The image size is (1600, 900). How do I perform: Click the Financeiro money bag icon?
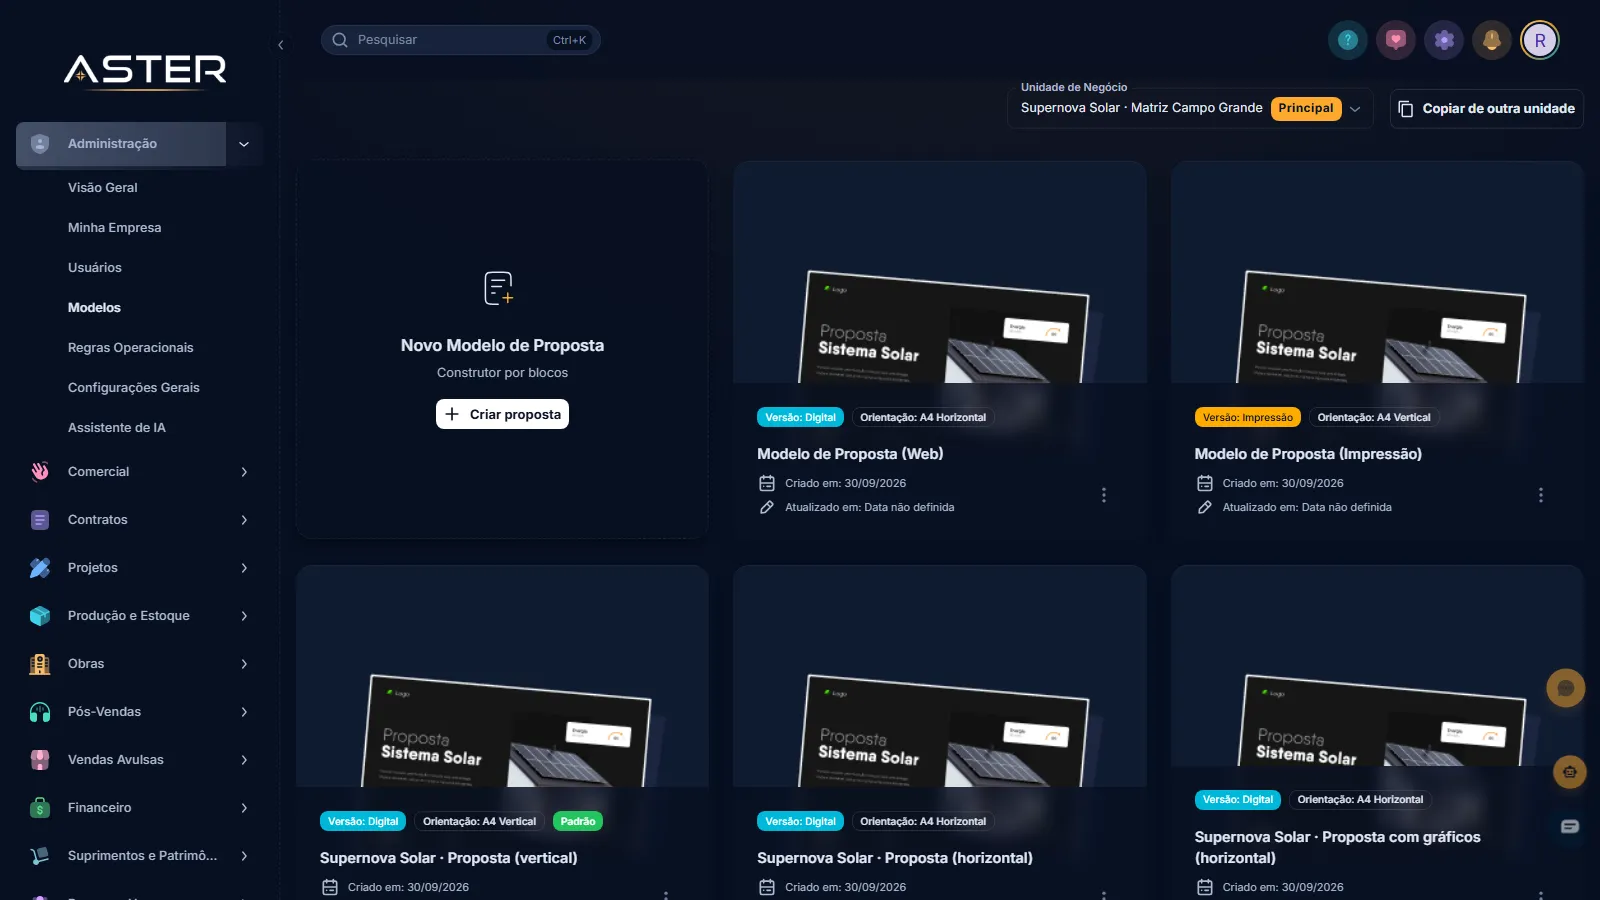40,808
